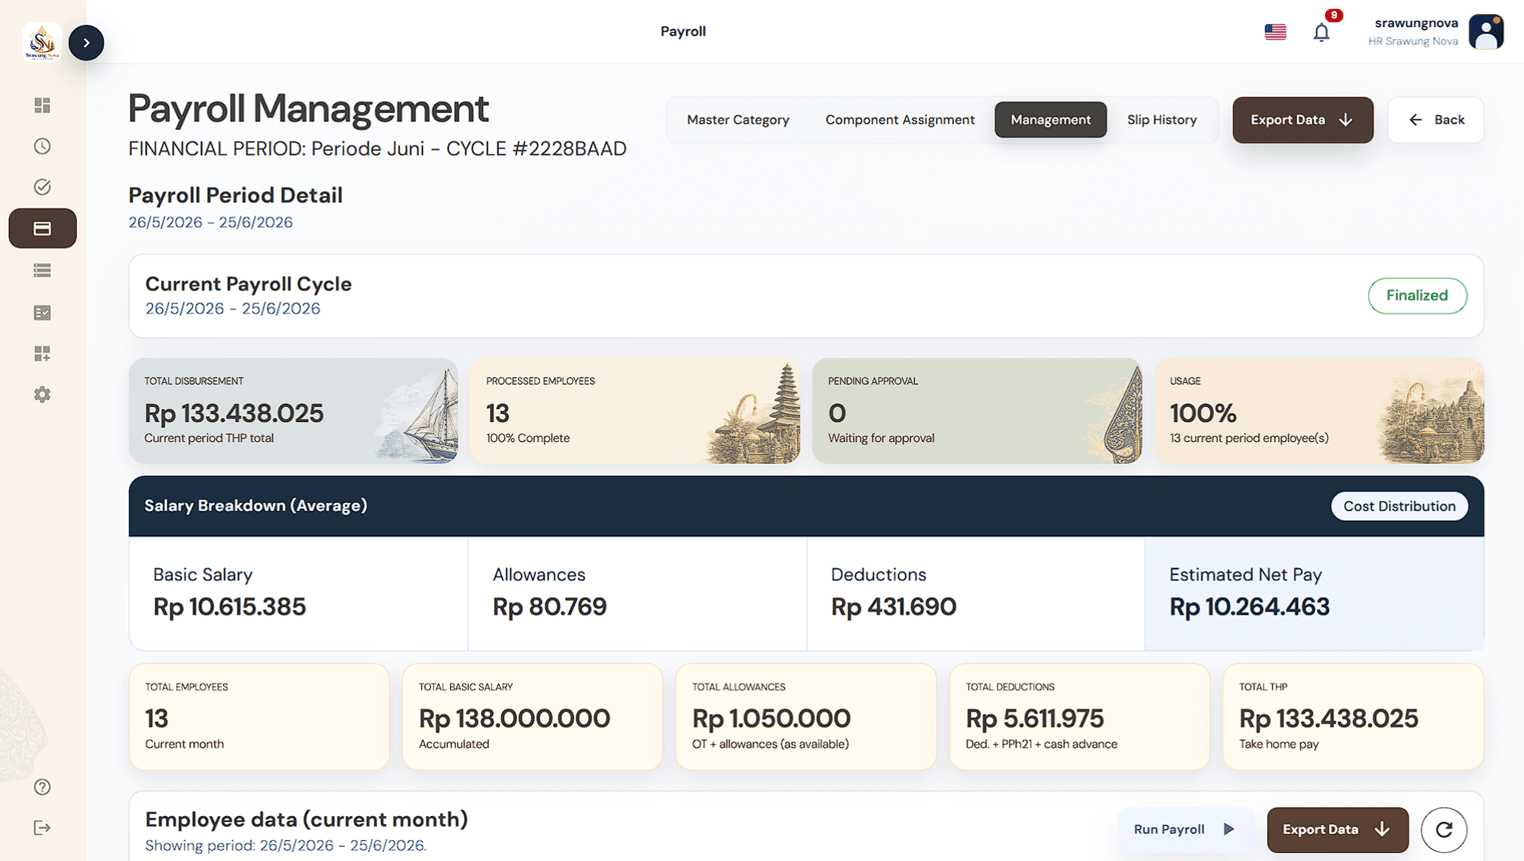Click the Pending Approval card
Image resolution: width=1524 pixels, height=861 pixels.
point(977,411)
